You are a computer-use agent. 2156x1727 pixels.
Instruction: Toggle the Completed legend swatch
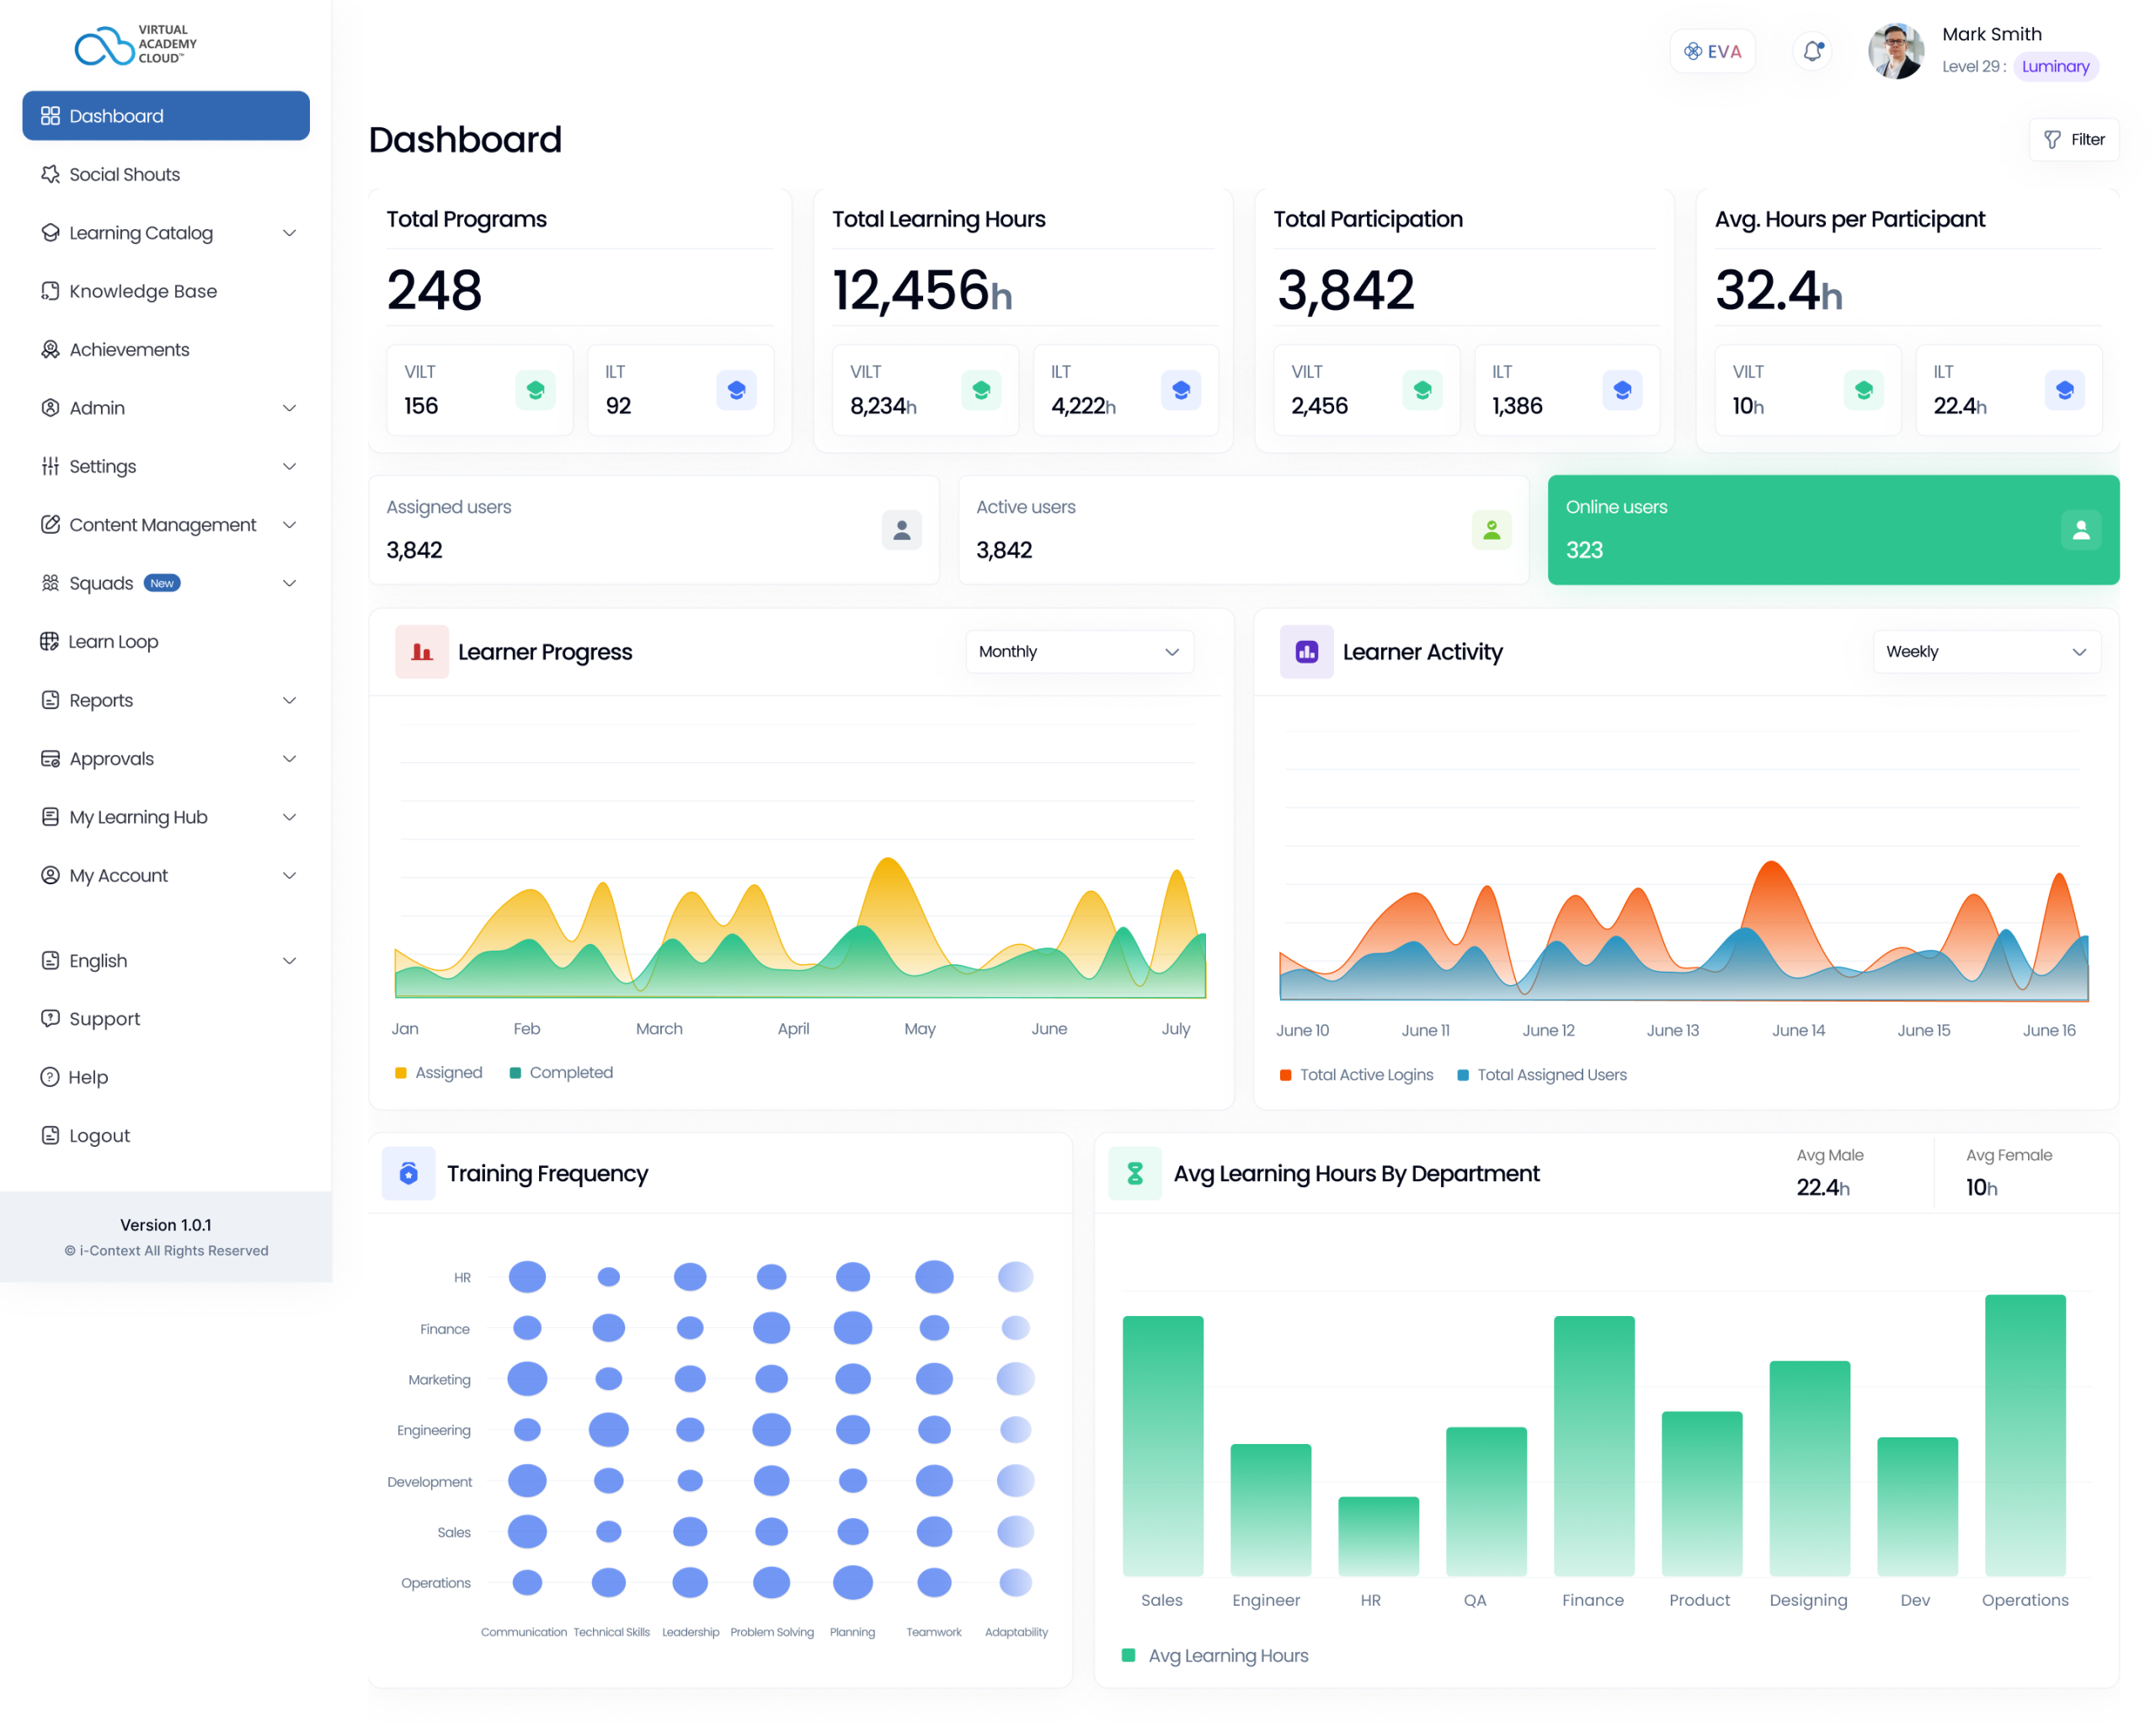pos(515,1072)
